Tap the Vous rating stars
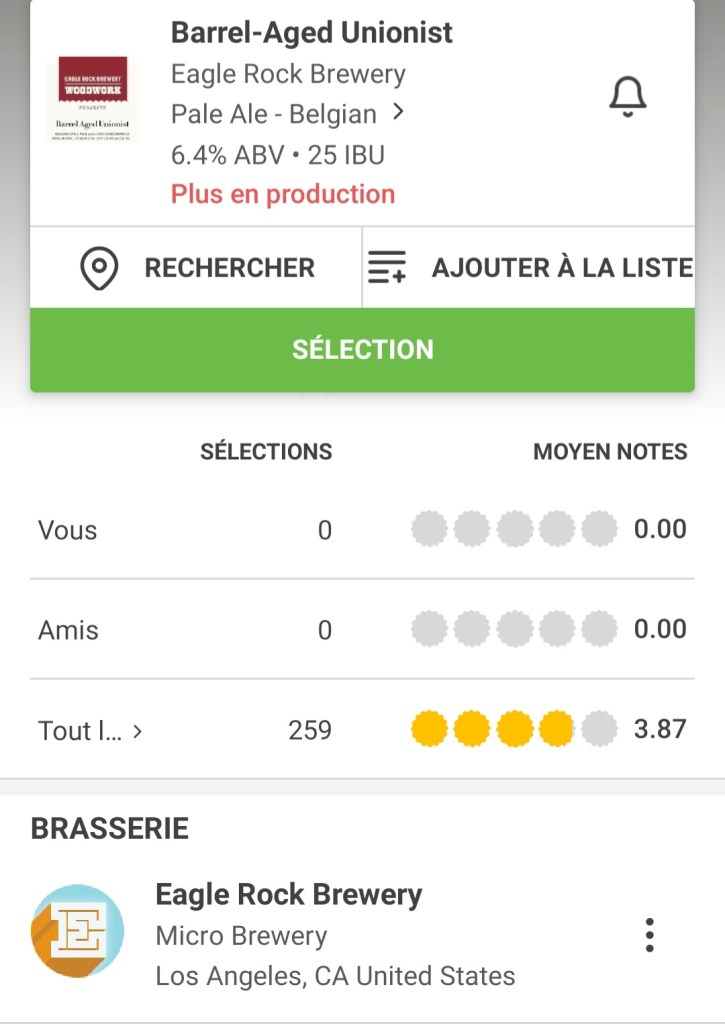725x1024 pixels. pyautogui.click(x=514, y=529)
